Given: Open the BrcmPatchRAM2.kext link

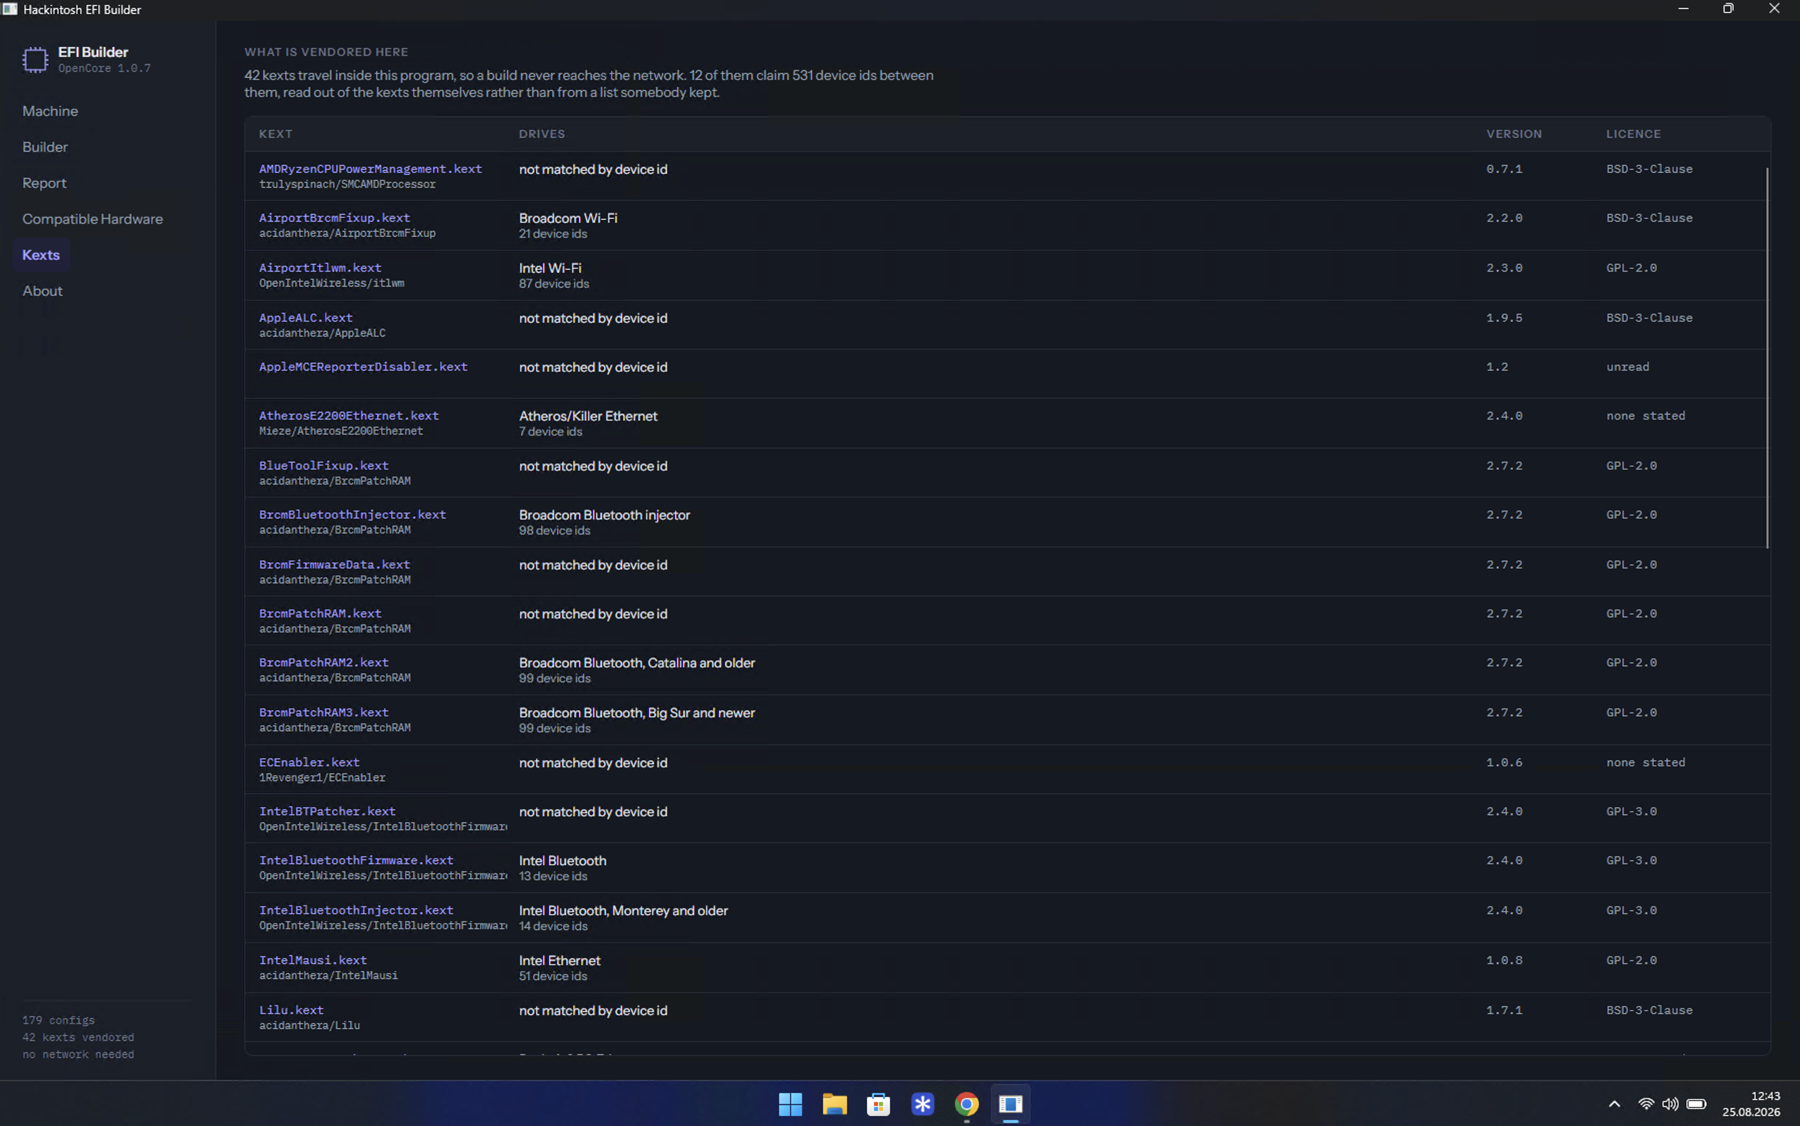Looking at the screenshot, I should click(x=324, y=663).
